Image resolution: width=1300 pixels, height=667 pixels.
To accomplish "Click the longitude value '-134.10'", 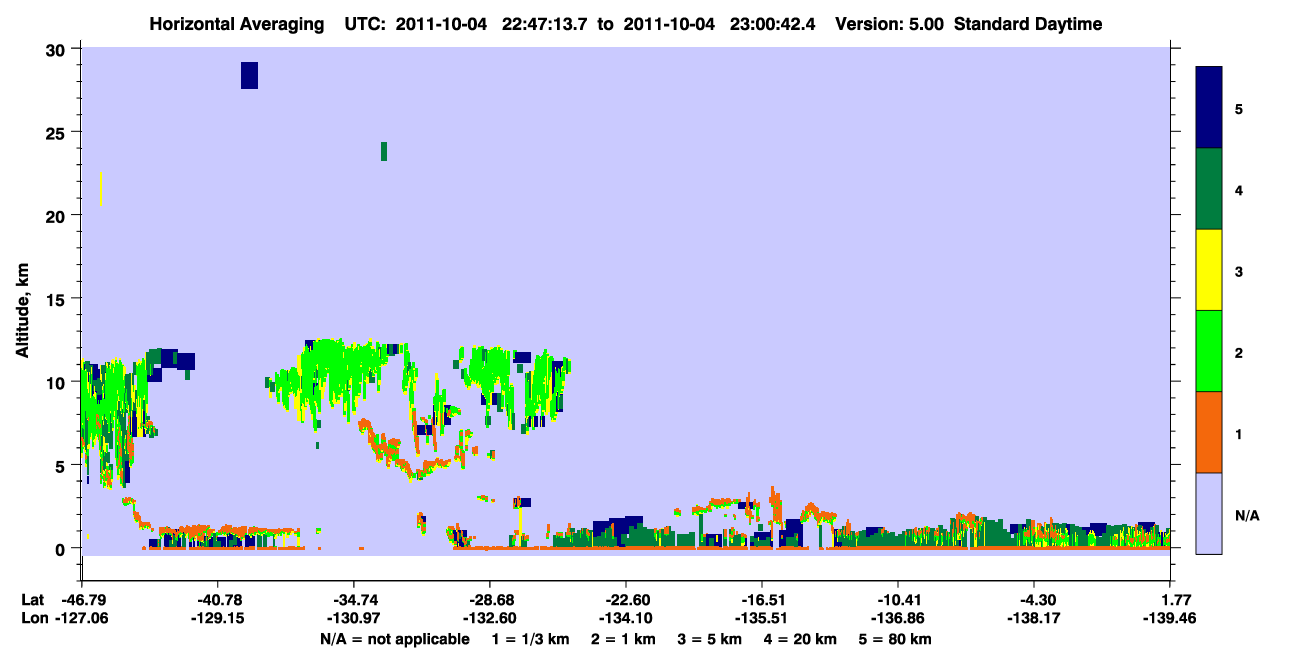I will (x=626, y=619).
